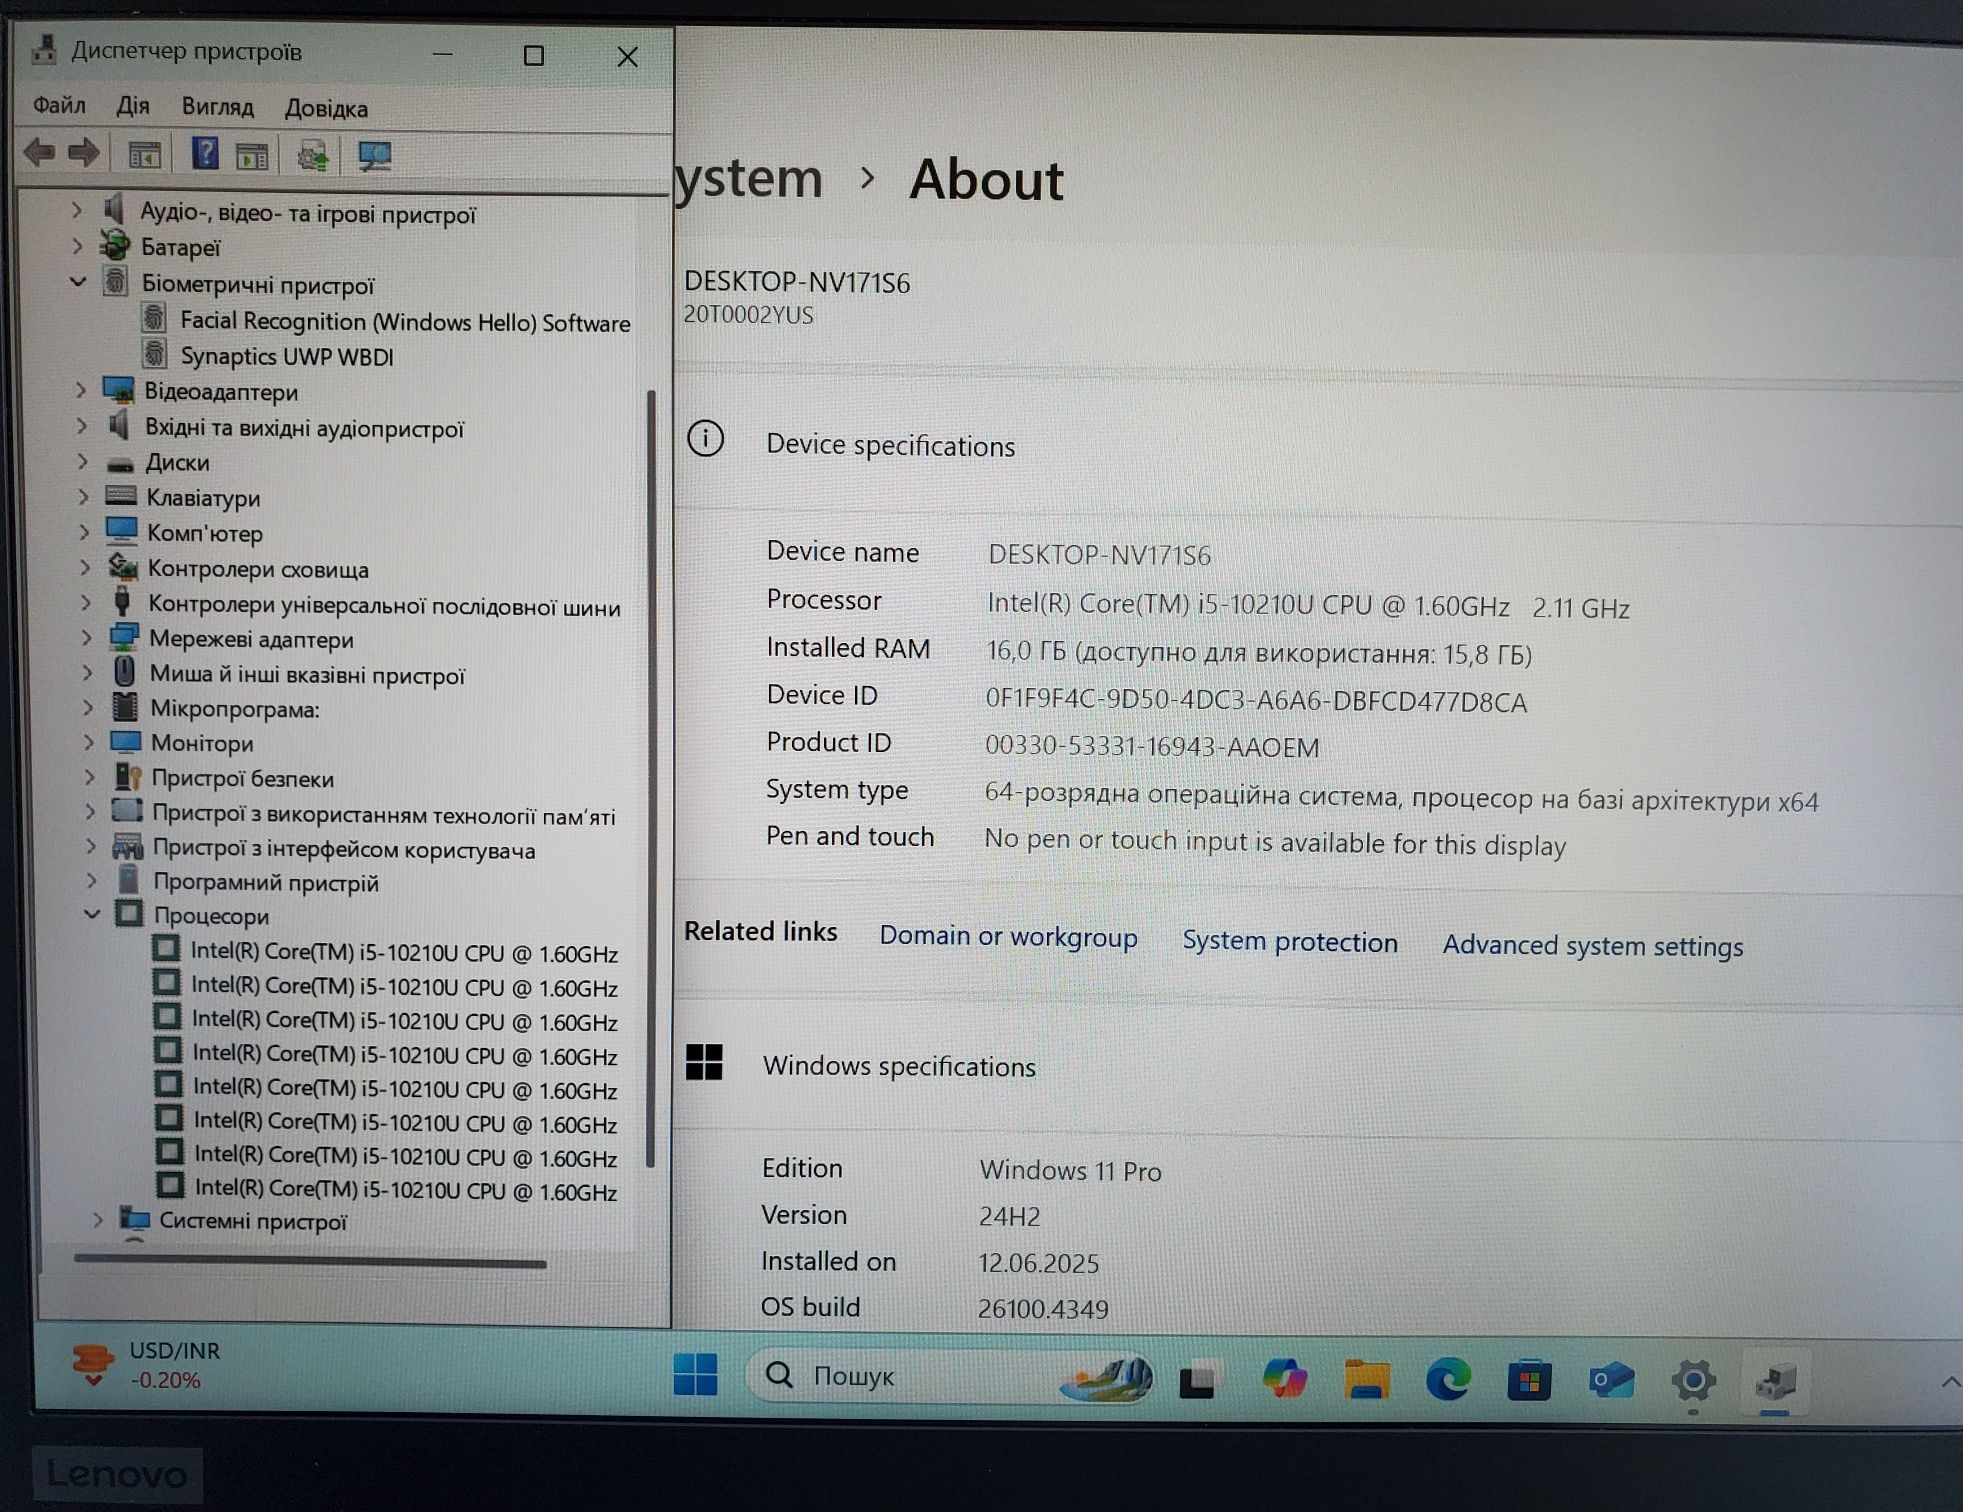Expand the Клавіатури node
The width and height of the screenshot is (1963, 1512).
coord(83,496)
